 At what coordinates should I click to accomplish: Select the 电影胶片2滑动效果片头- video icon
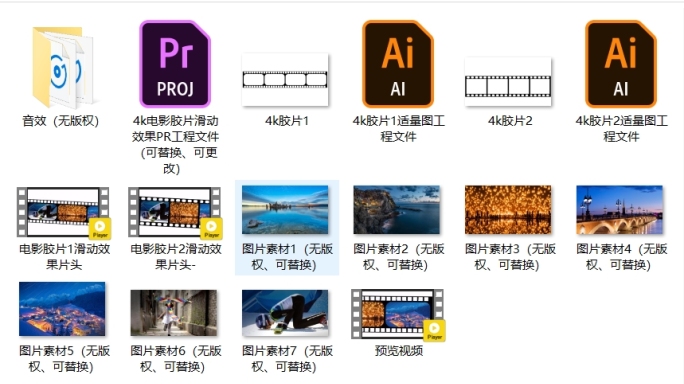(x=175, y=213)
